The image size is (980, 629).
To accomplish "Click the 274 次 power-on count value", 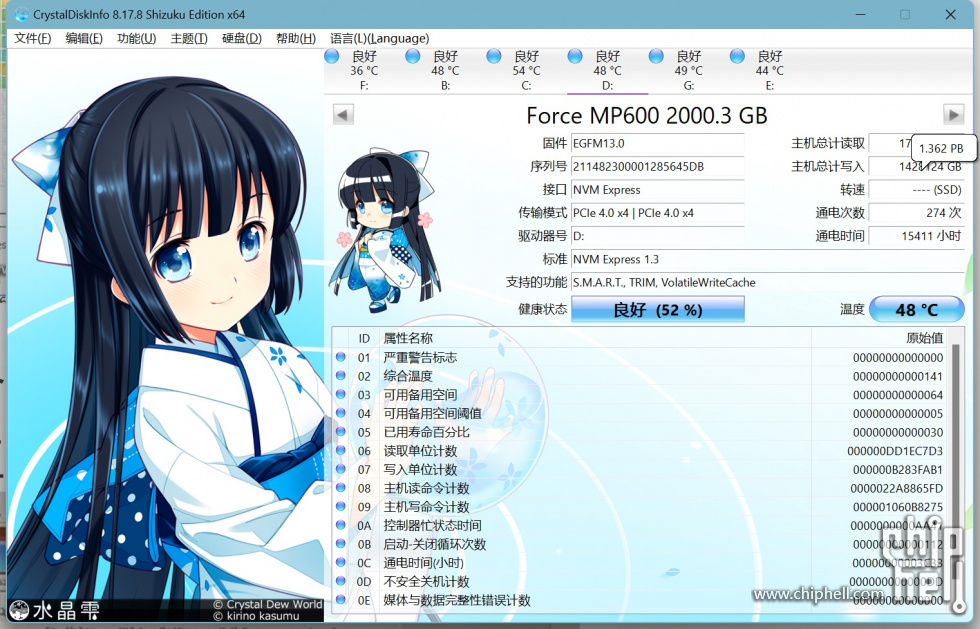I will coord(916,213).
